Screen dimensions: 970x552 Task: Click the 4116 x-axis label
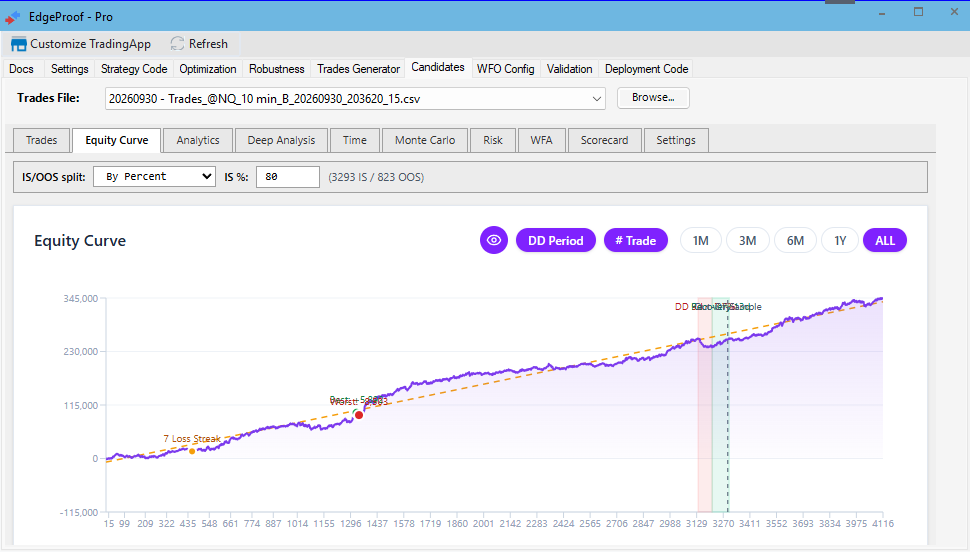coord(883,524)
